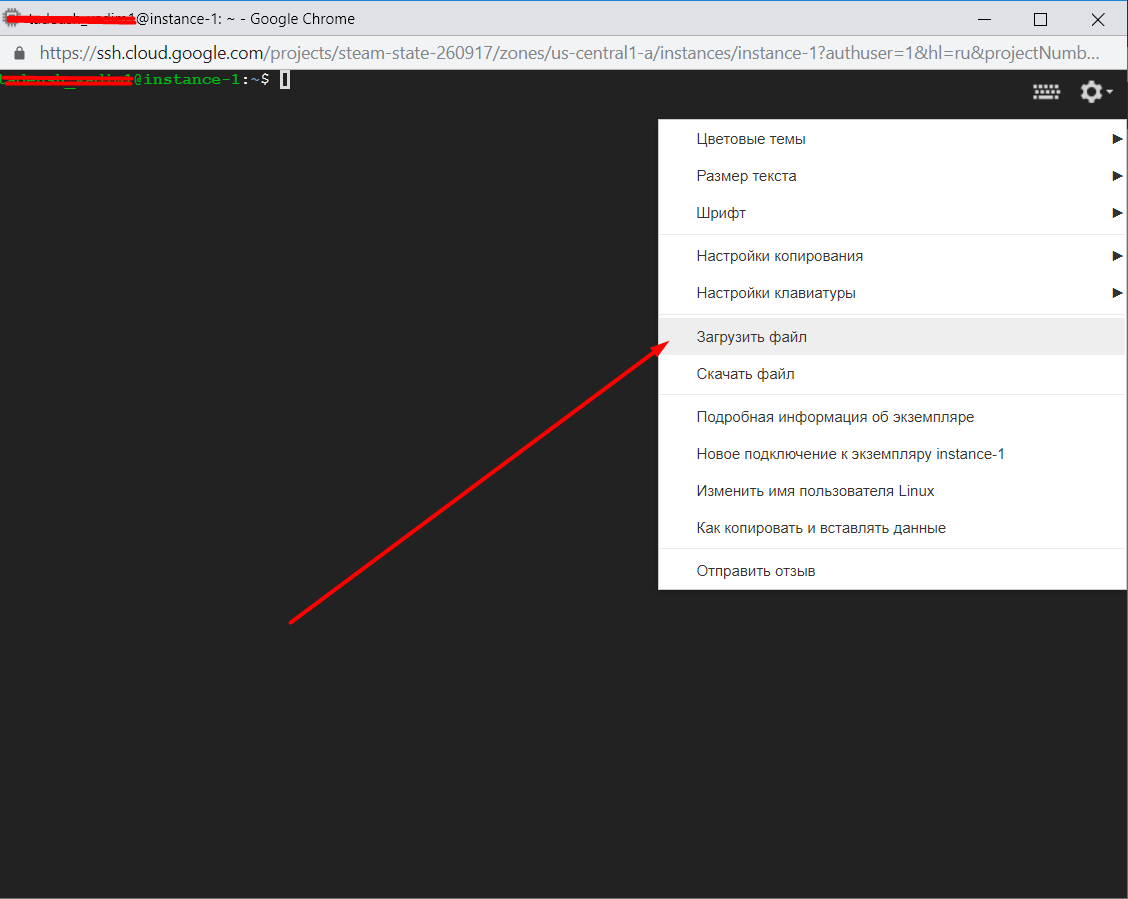
Task: Click the terminal cursor at the prompt
Action: pos(285,80)
